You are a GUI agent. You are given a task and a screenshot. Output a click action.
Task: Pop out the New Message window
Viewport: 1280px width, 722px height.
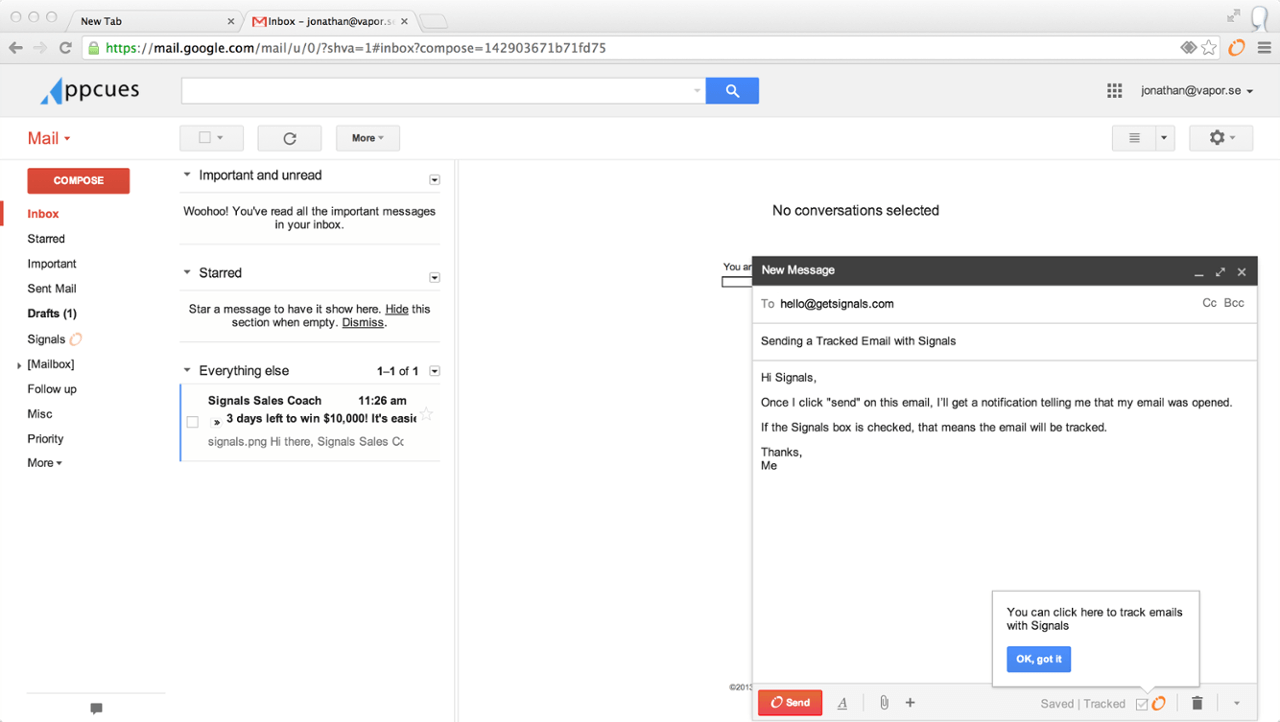tap(1220, 271)
